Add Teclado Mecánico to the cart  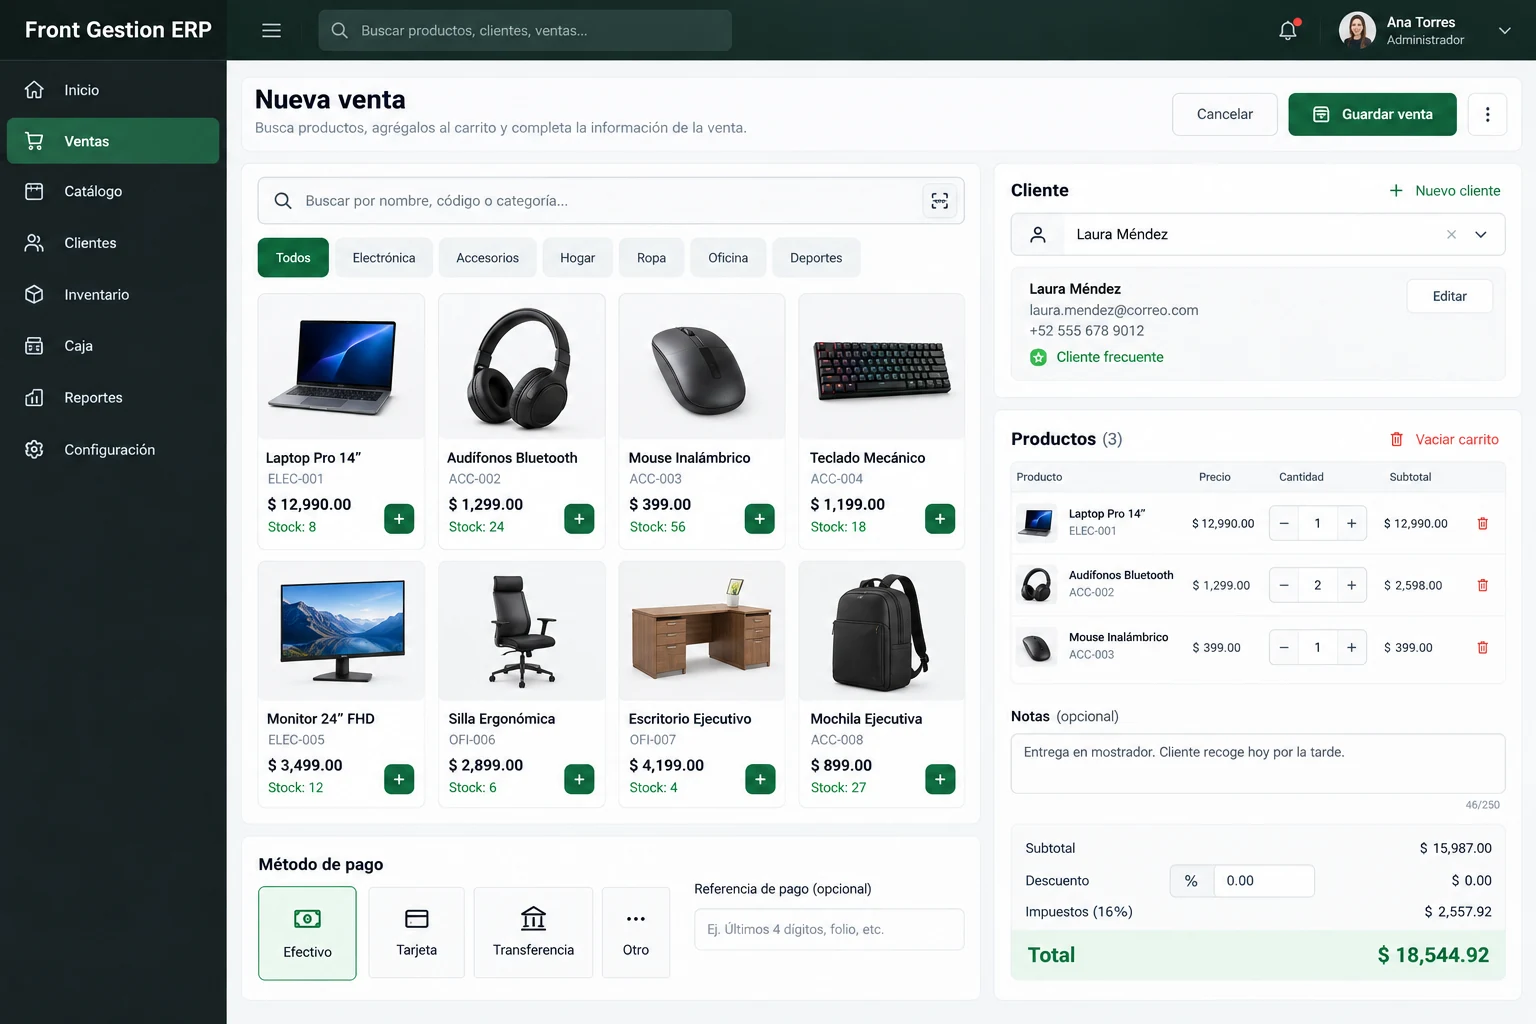coord(940,519)
